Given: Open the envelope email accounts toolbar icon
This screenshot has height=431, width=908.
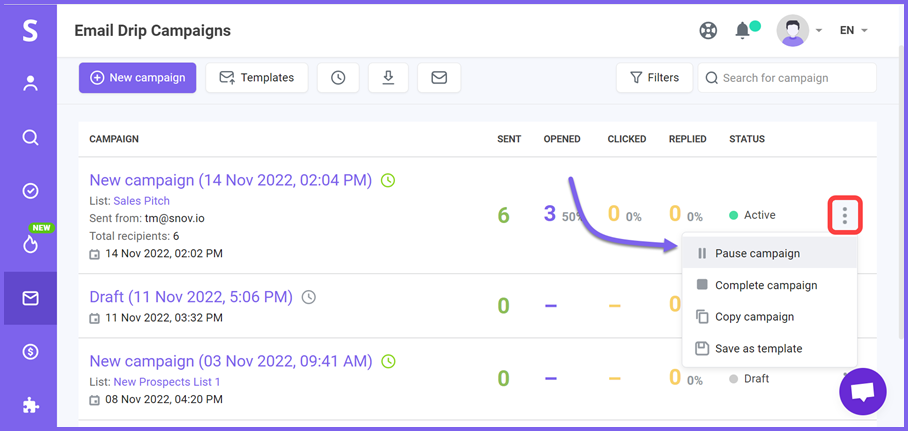Looking at the screenshot, I should 439,78.
